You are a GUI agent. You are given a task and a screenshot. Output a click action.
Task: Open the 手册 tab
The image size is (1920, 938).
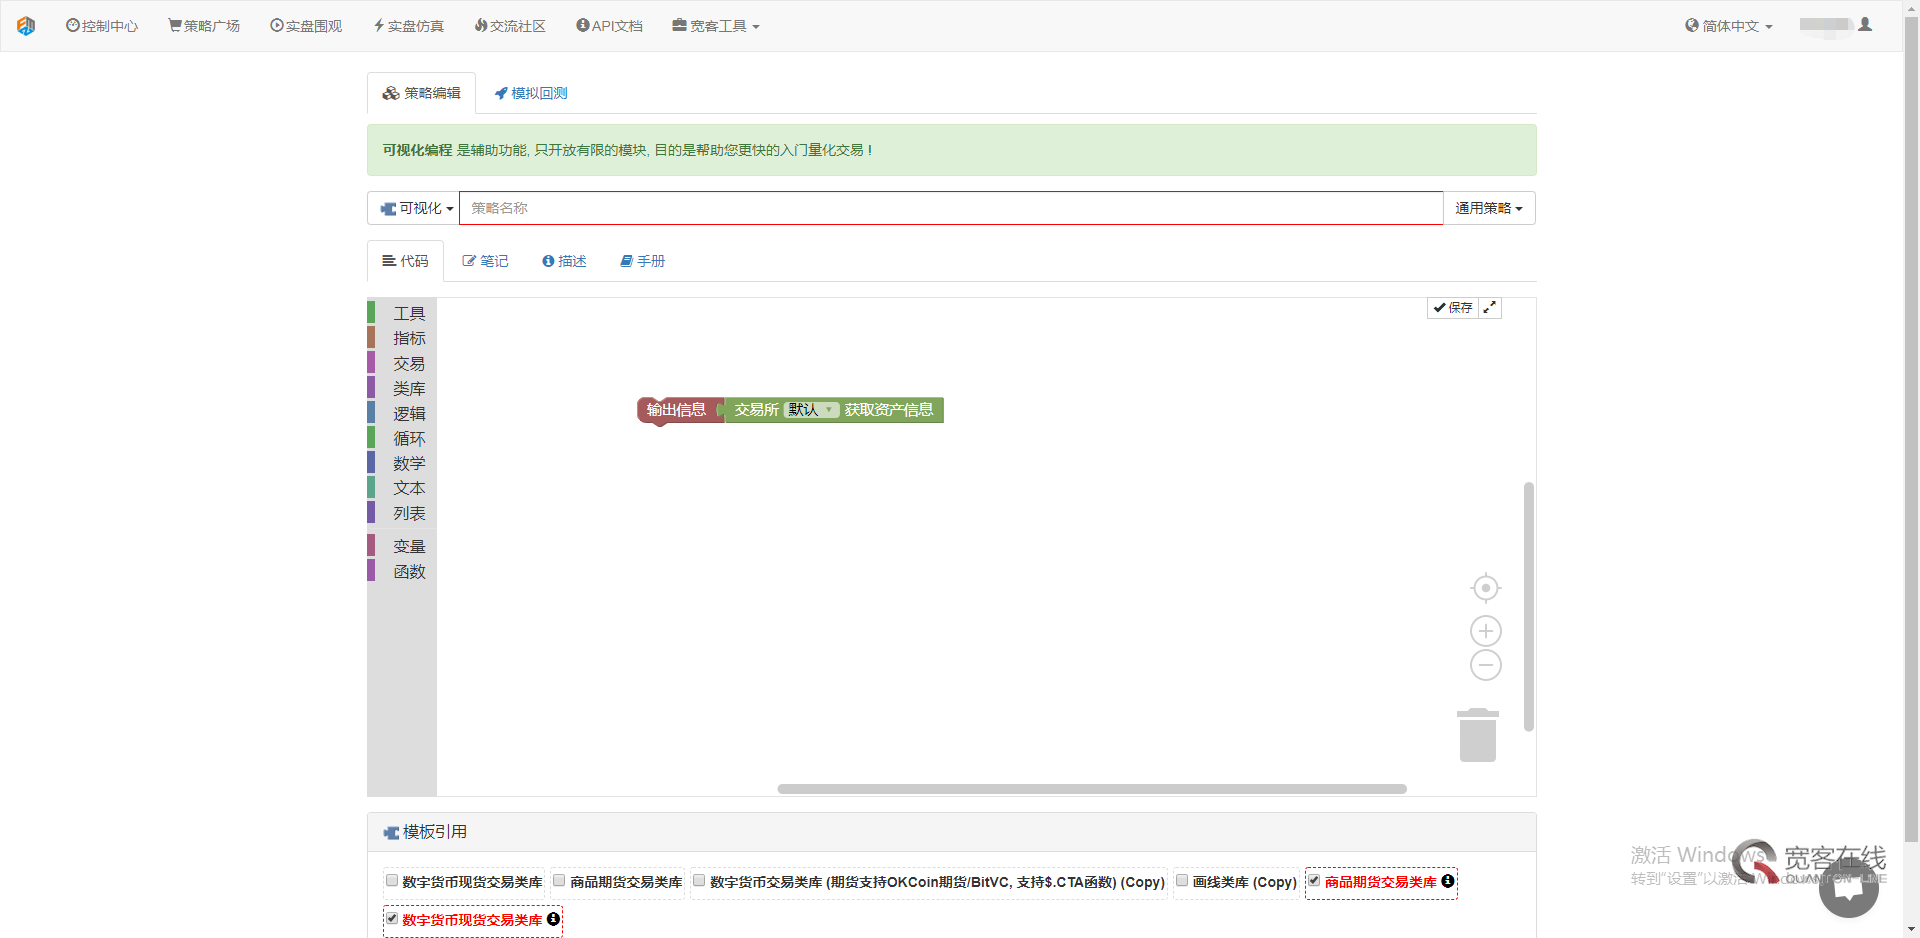(643, 261)
